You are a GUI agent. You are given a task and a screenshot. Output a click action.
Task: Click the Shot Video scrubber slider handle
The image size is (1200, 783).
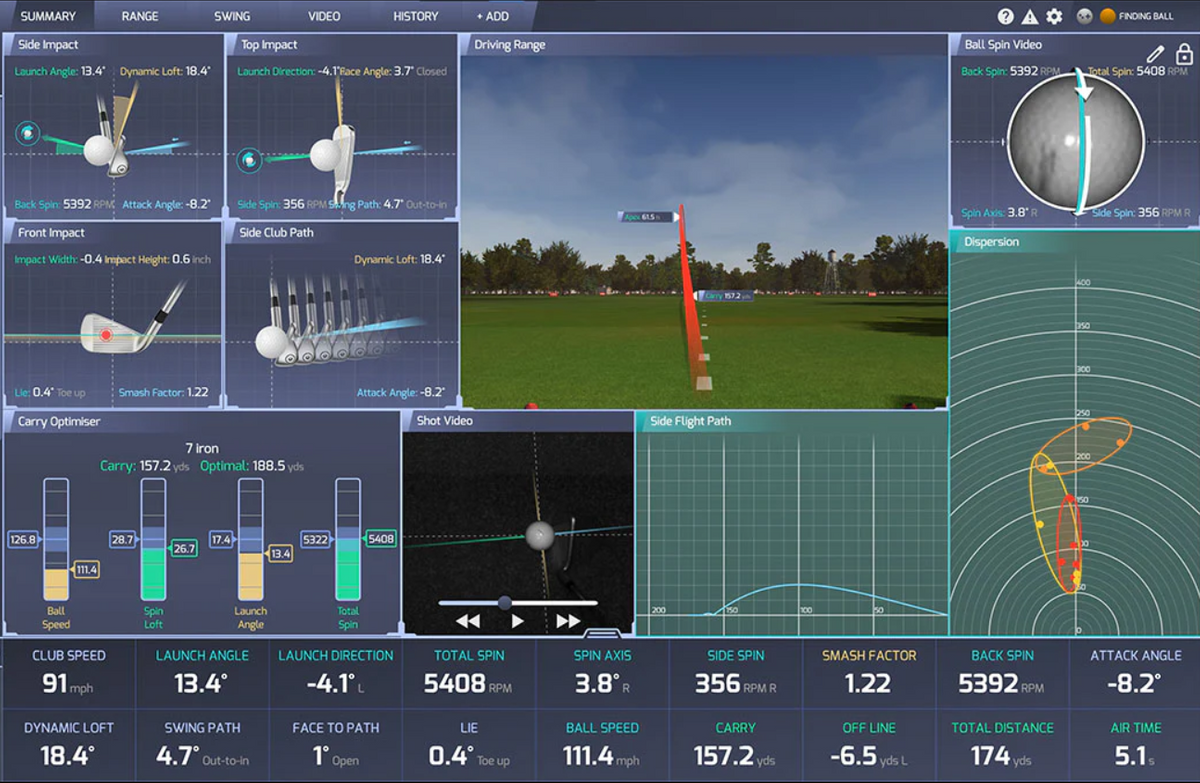click(x=505, y=602)
